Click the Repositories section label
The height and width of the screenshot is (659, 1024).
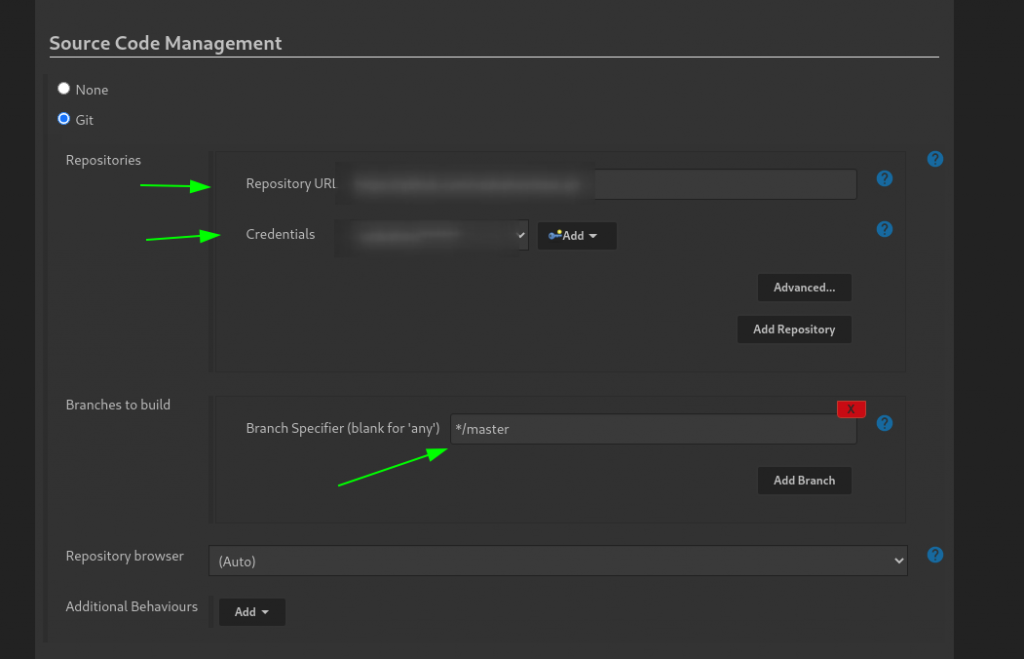(103, 160)
